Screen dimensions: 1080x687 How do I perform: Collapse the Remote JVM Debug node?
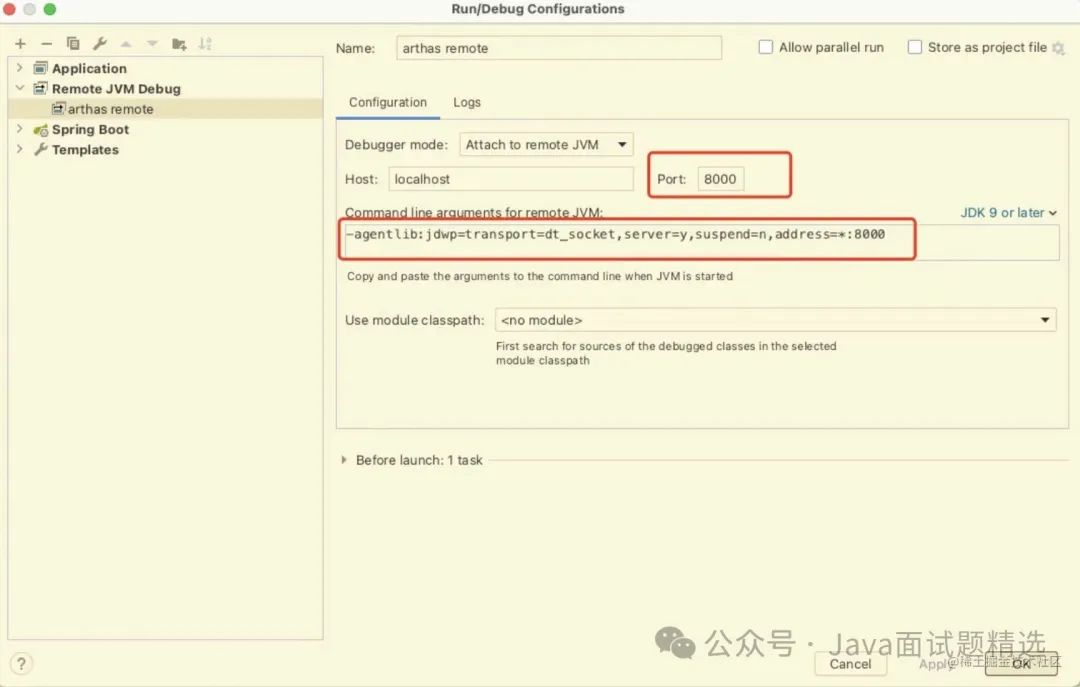(19, 88)
